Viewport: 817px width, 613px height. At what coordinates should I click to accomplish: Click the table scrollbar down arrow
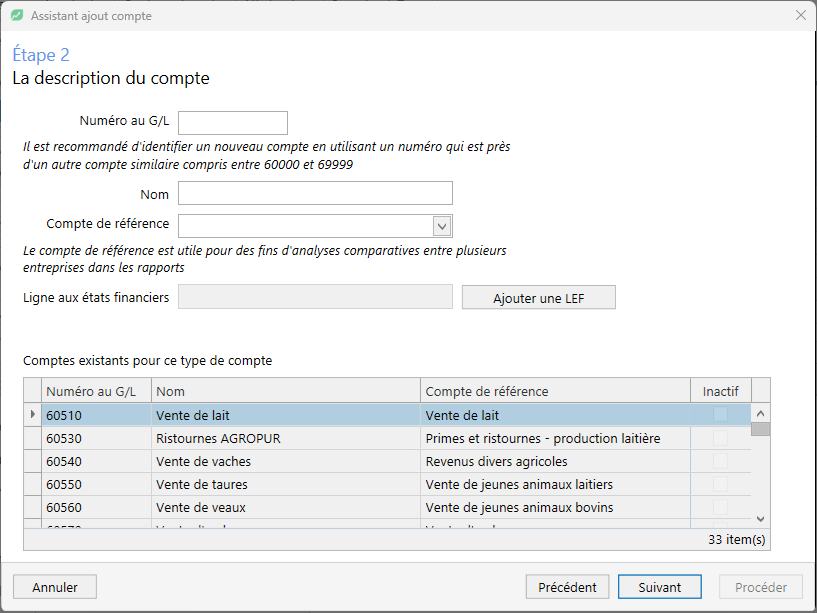coord(760,519)
